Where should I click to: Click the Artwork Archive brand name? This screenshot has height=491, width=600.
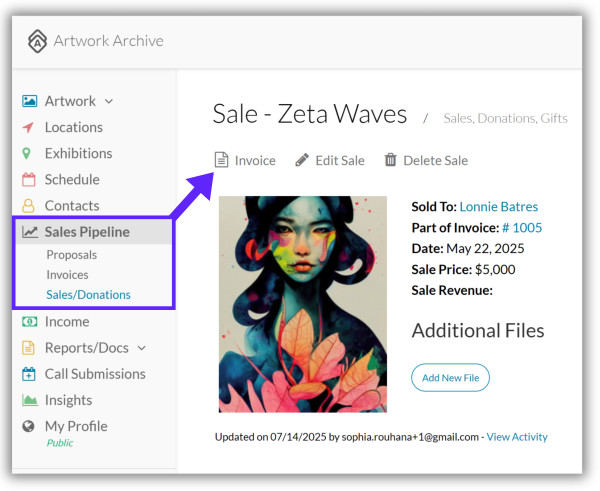(109, 41)
